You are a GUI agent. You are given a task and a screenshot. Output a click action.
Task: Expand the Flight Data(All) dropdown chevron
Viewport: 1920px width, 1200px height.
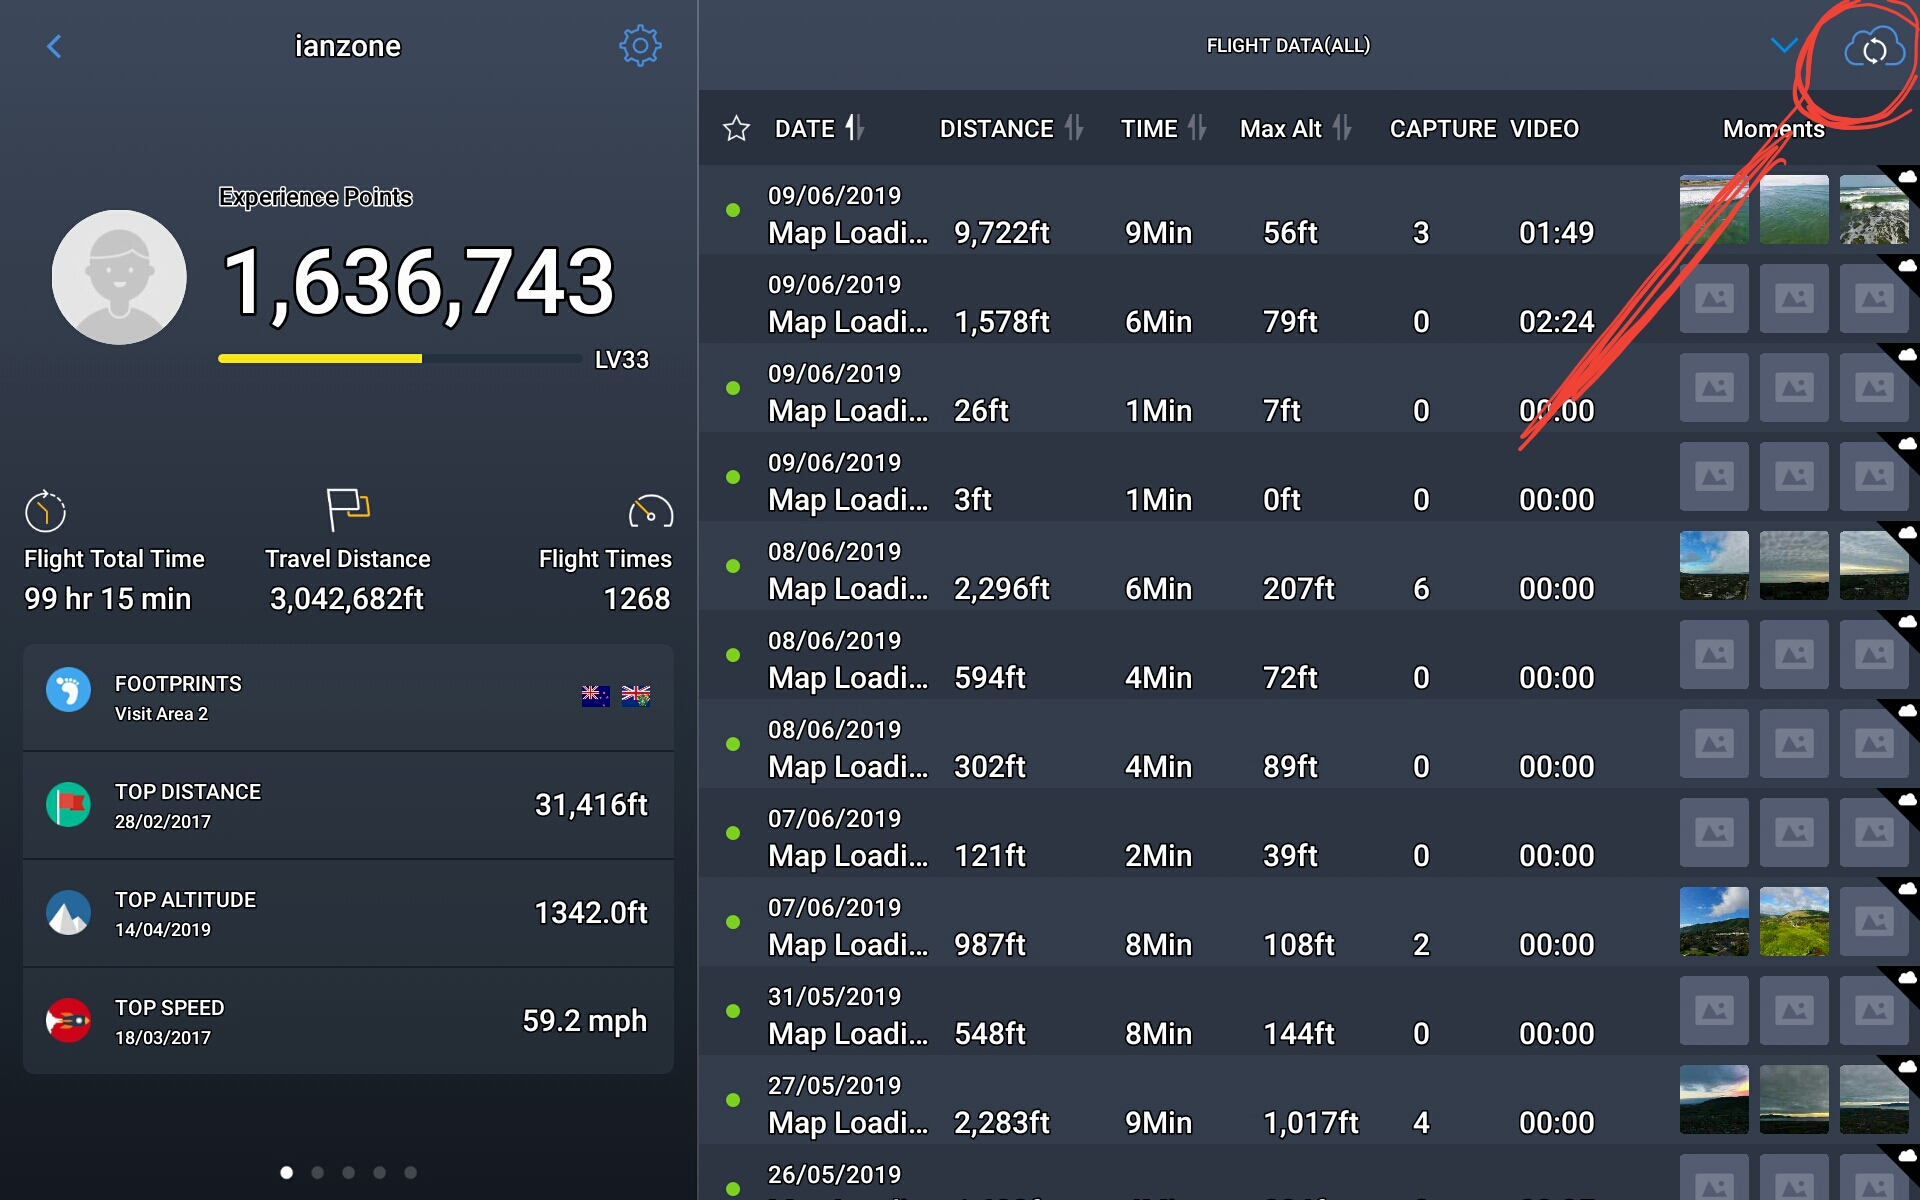pyautogui.click(x=1784, y=46)
